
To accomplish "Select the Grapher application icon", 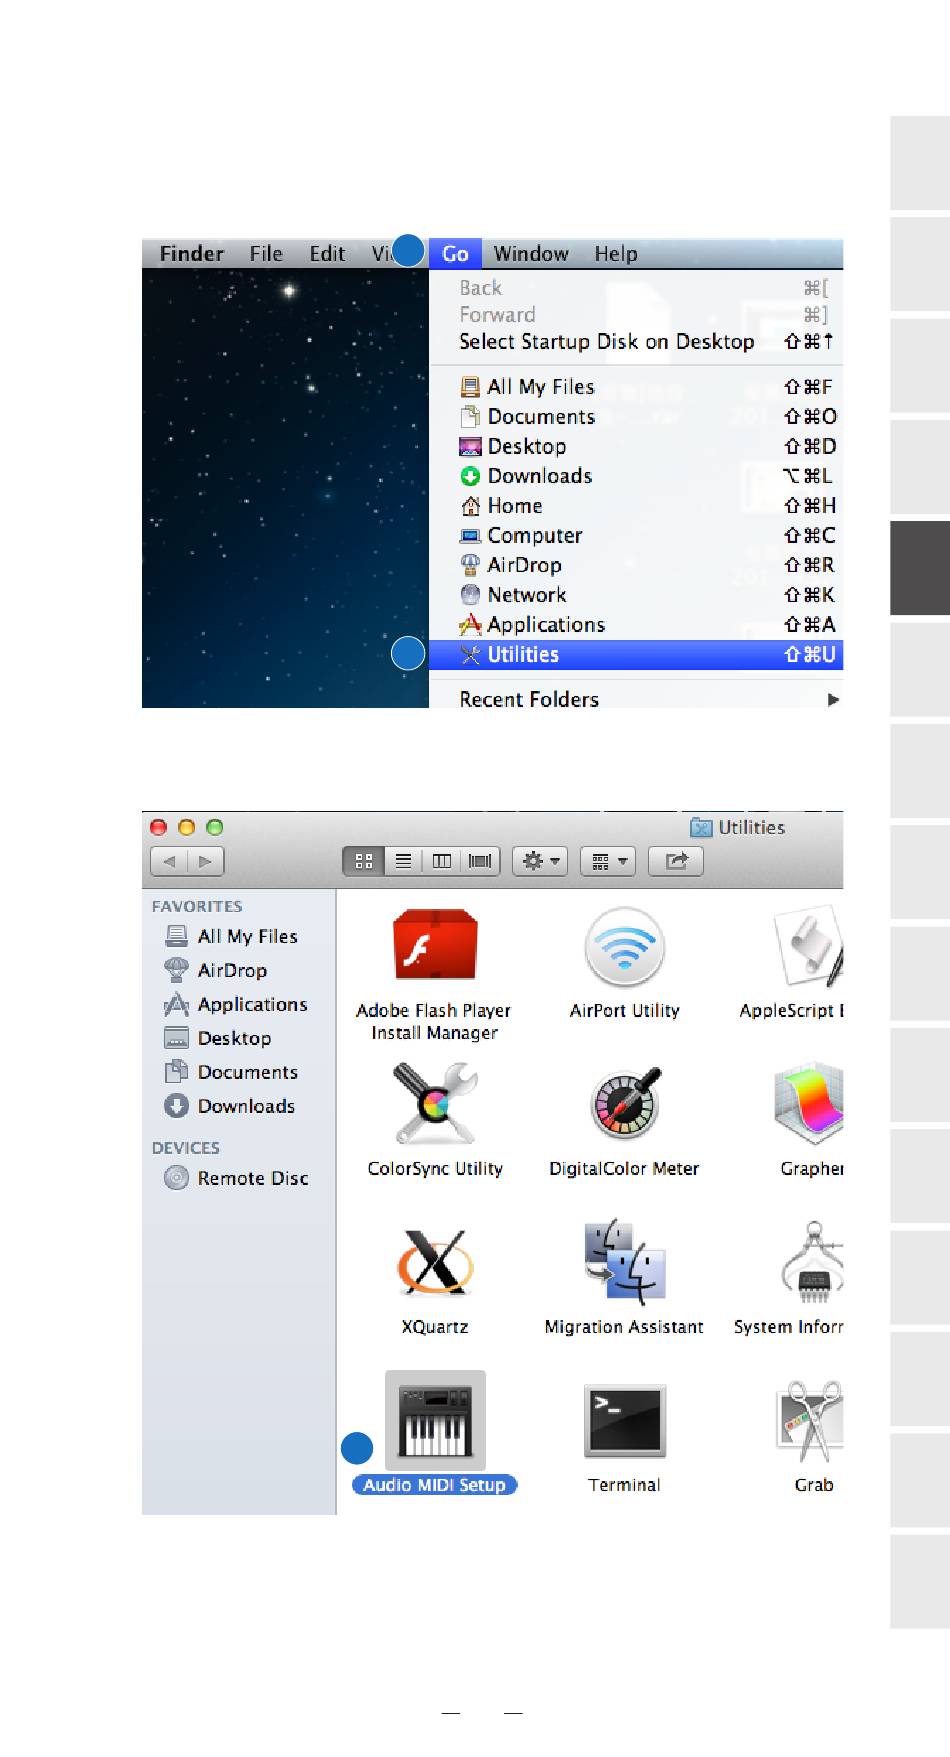I will [x=810, y=1104].
